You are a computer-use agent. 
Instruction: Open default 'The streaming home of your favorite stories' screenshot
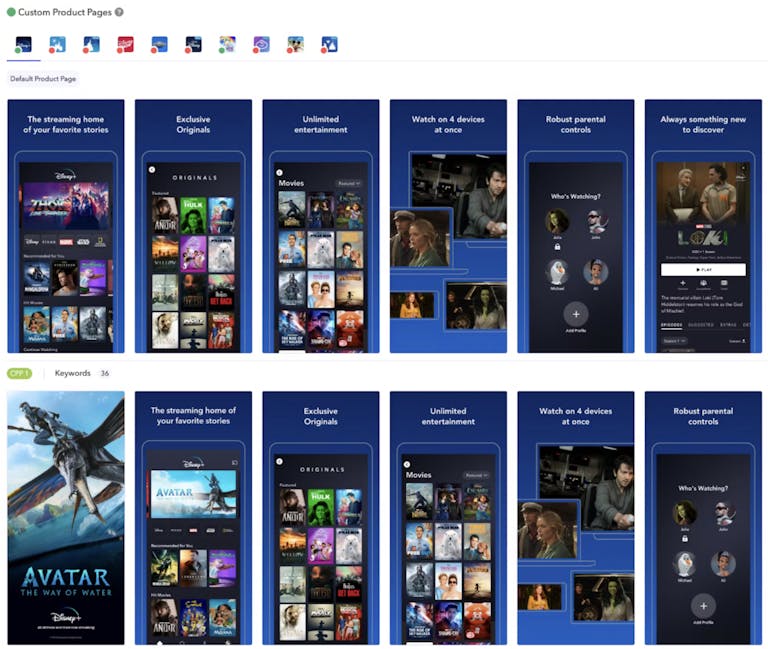[x=66, y=226]
